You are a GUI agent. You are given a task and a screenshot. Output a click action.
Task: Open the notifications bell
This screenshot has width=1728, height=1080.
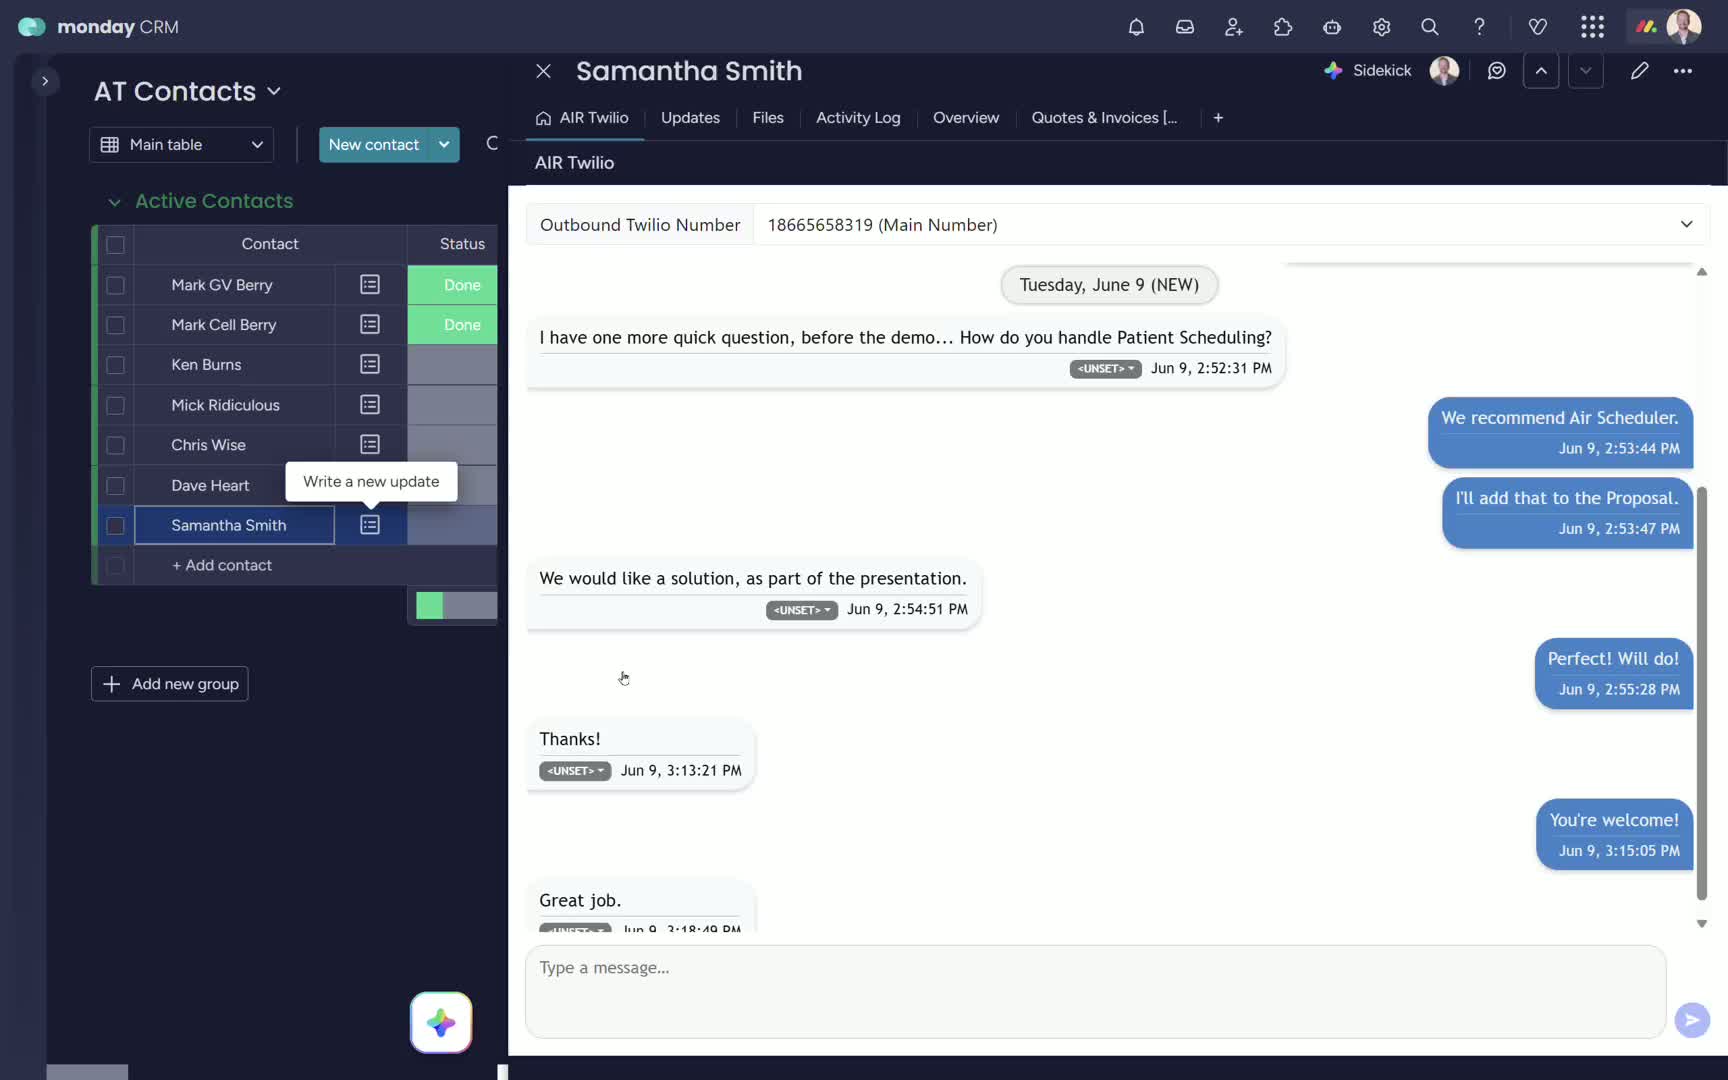point(1136,27)
